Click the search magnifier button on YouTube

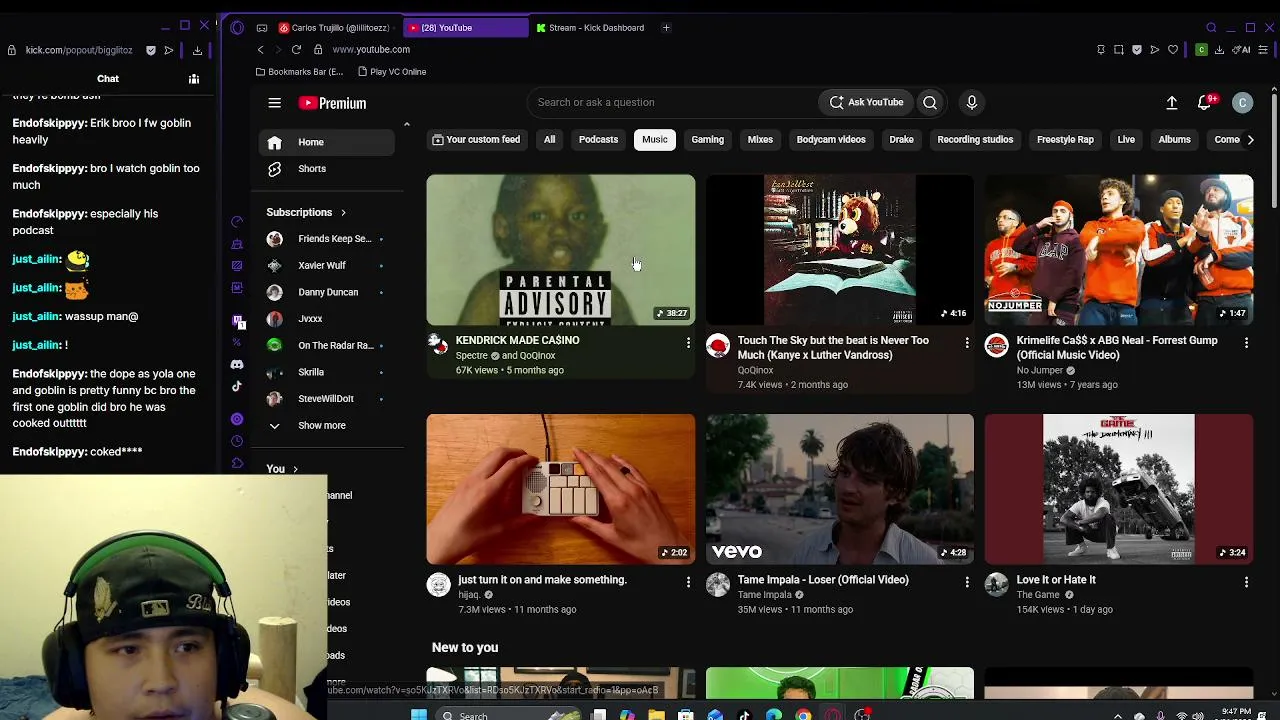[x=930, y=102]
